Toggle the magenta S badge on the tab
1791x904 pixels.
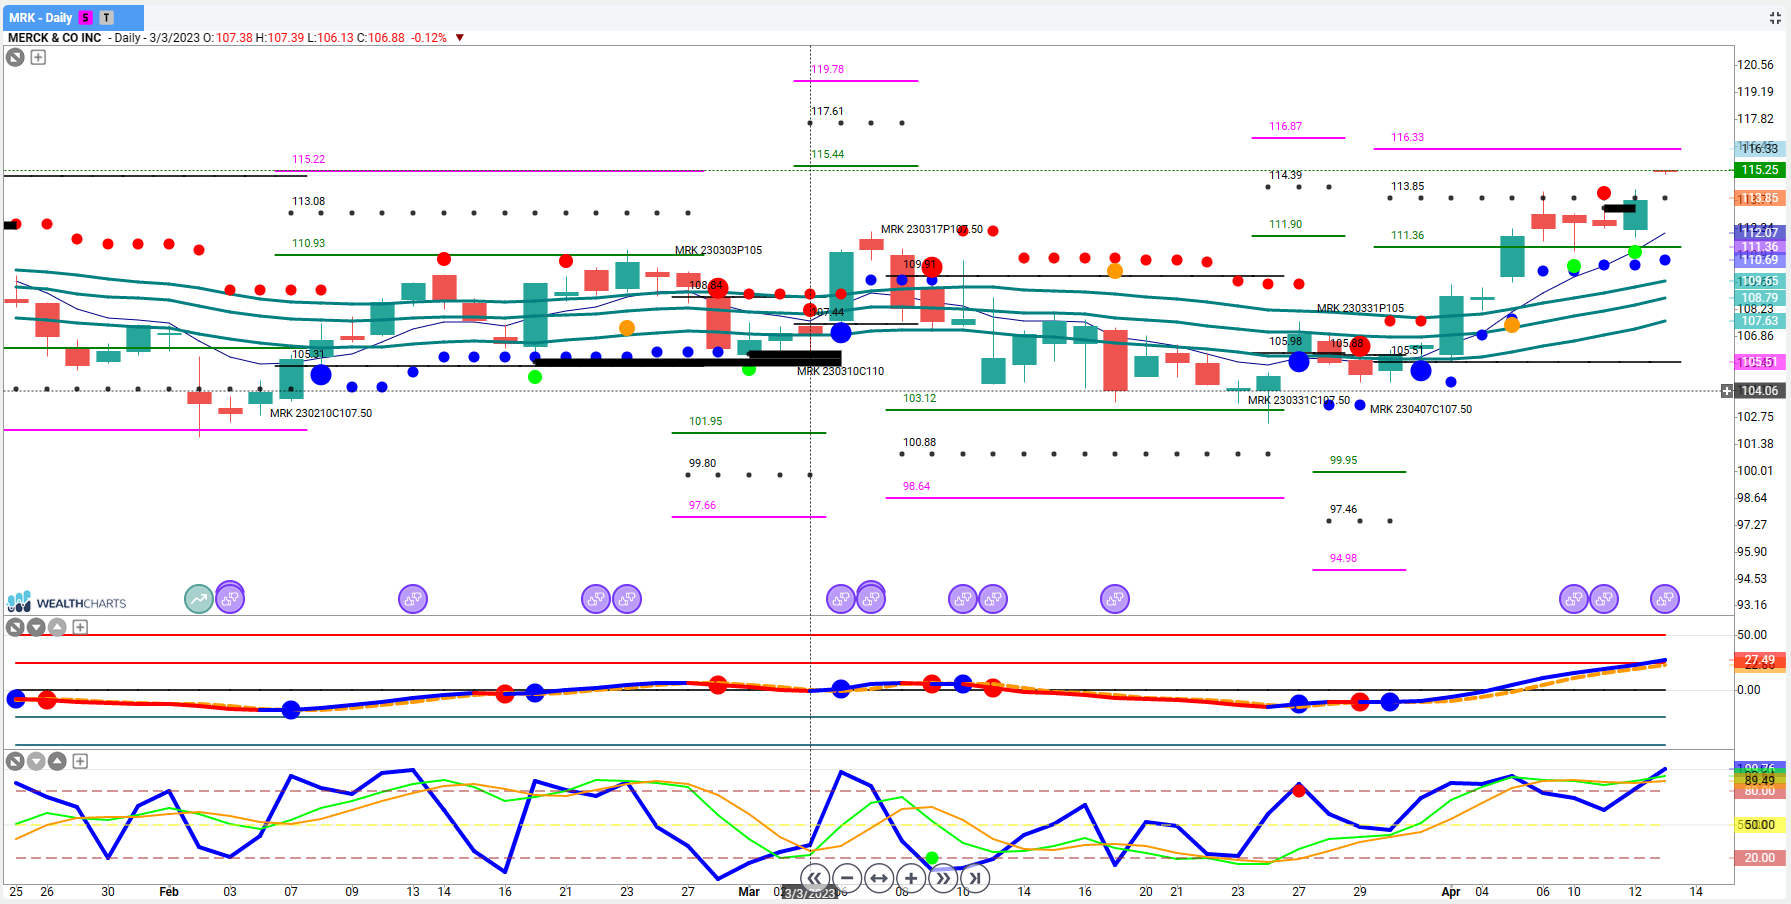click(86, 17)
